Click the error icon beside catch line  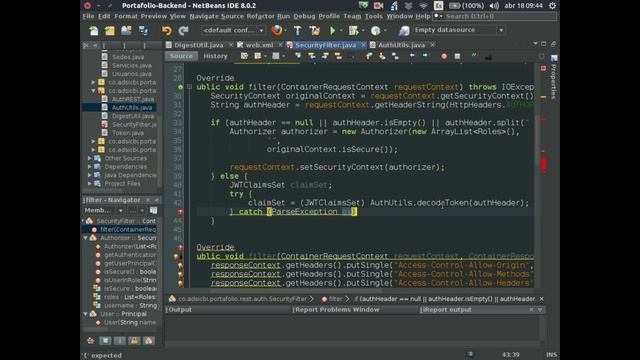click(x=180, y=212)
